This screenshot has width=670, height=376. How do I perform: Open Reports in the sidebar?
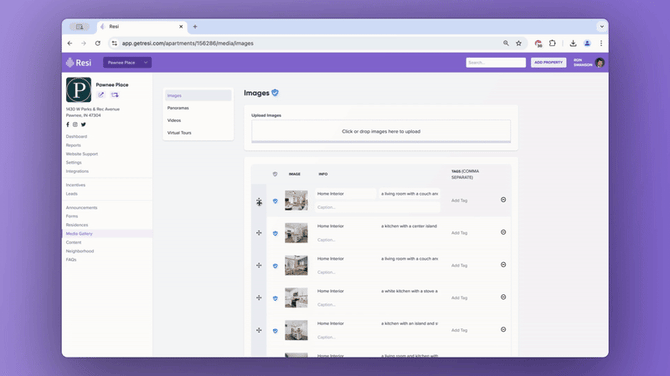73,145
